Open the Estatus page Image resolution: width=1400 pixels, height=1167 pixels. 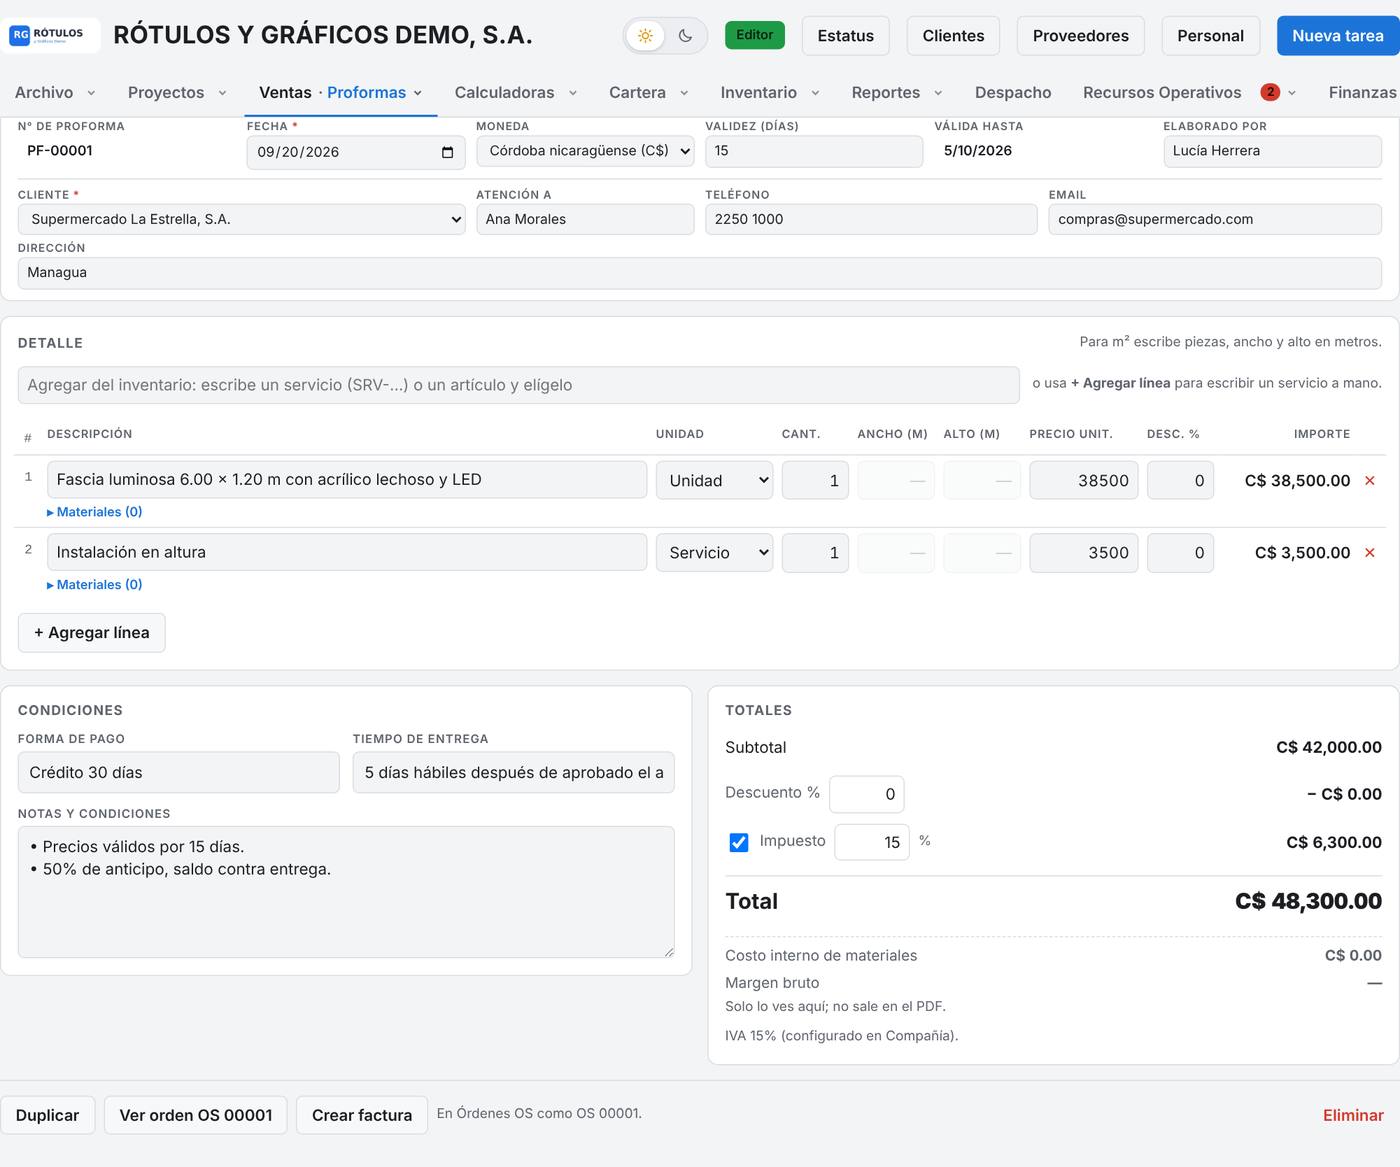tap(846, 36)
